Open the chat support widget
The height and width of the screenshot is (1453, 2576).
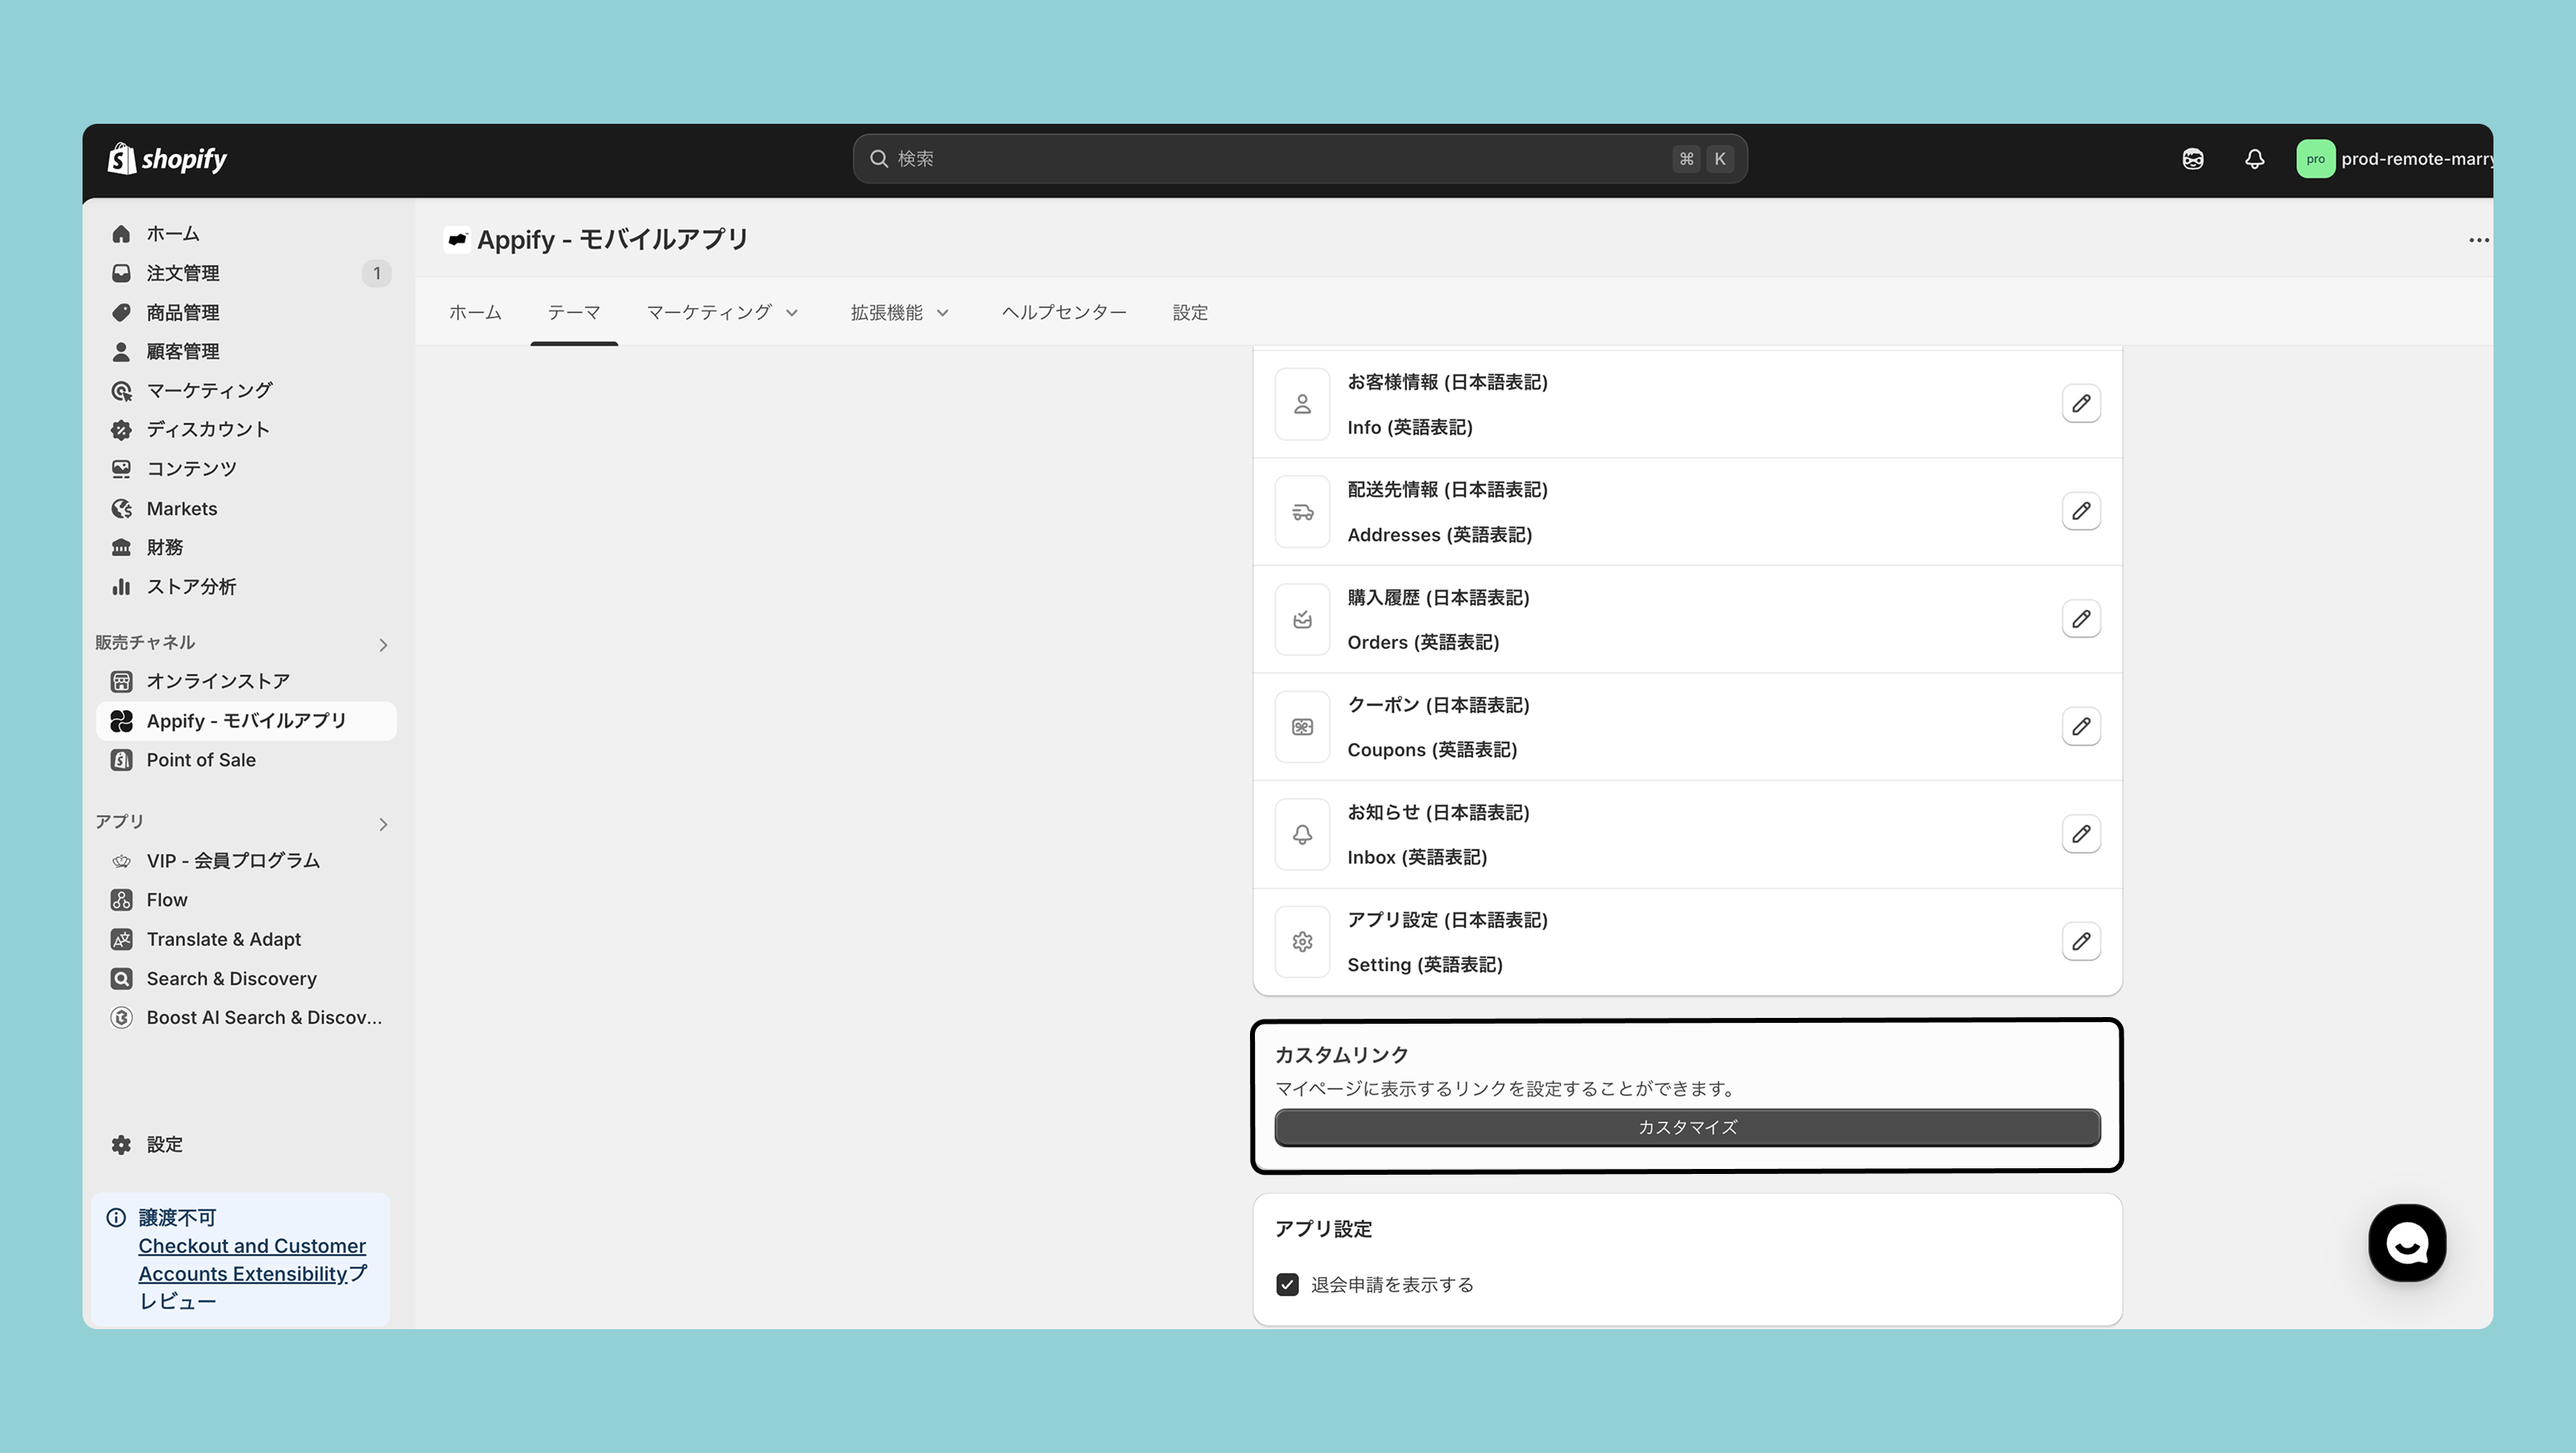pos(2407,1243)
